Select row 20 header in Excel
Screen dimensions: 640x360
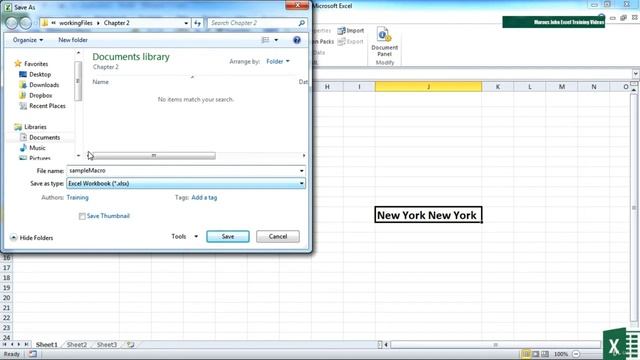pos(7,298)
